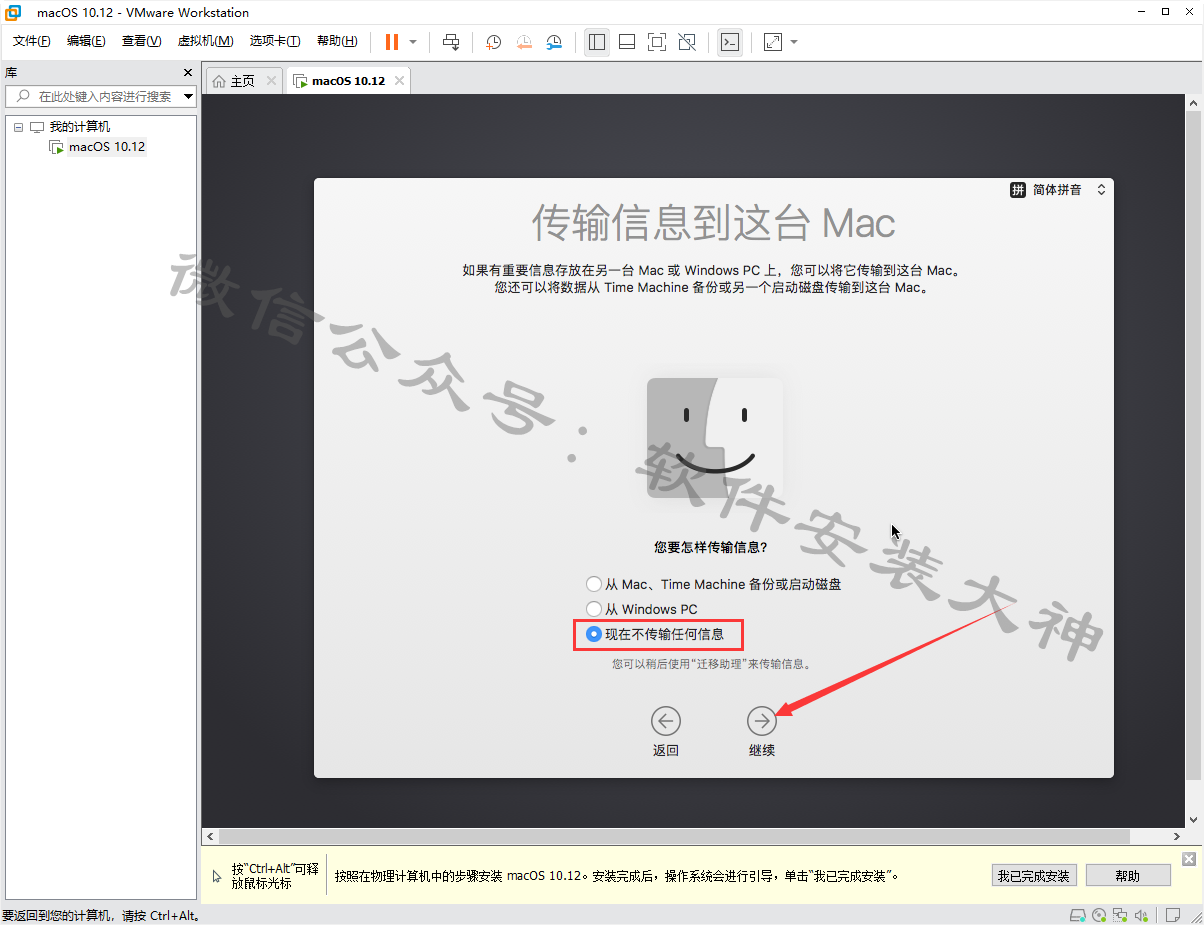
Task: Select 我的计算机 in the library tree
Action: point(80,127)
